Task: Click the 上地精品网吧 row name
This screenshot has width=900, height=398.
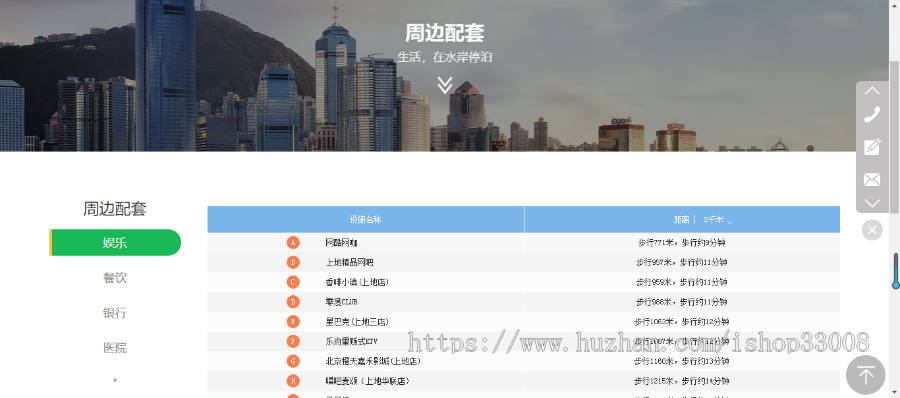Action: pos(350,262)
